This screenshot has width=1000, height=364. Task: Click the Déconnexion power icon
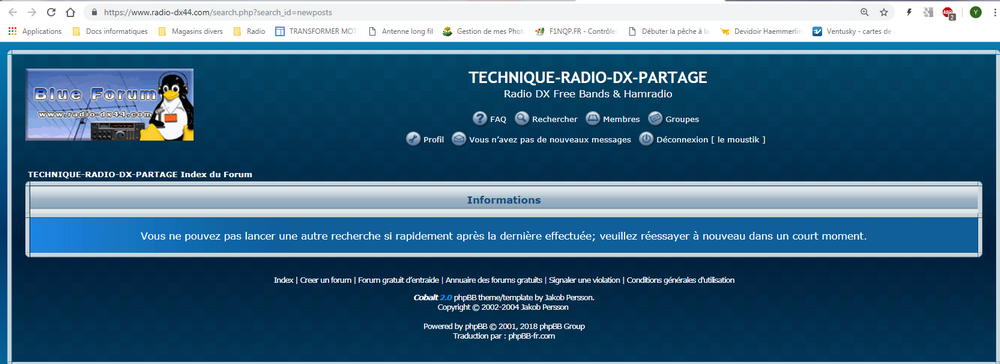coord(646,139)
